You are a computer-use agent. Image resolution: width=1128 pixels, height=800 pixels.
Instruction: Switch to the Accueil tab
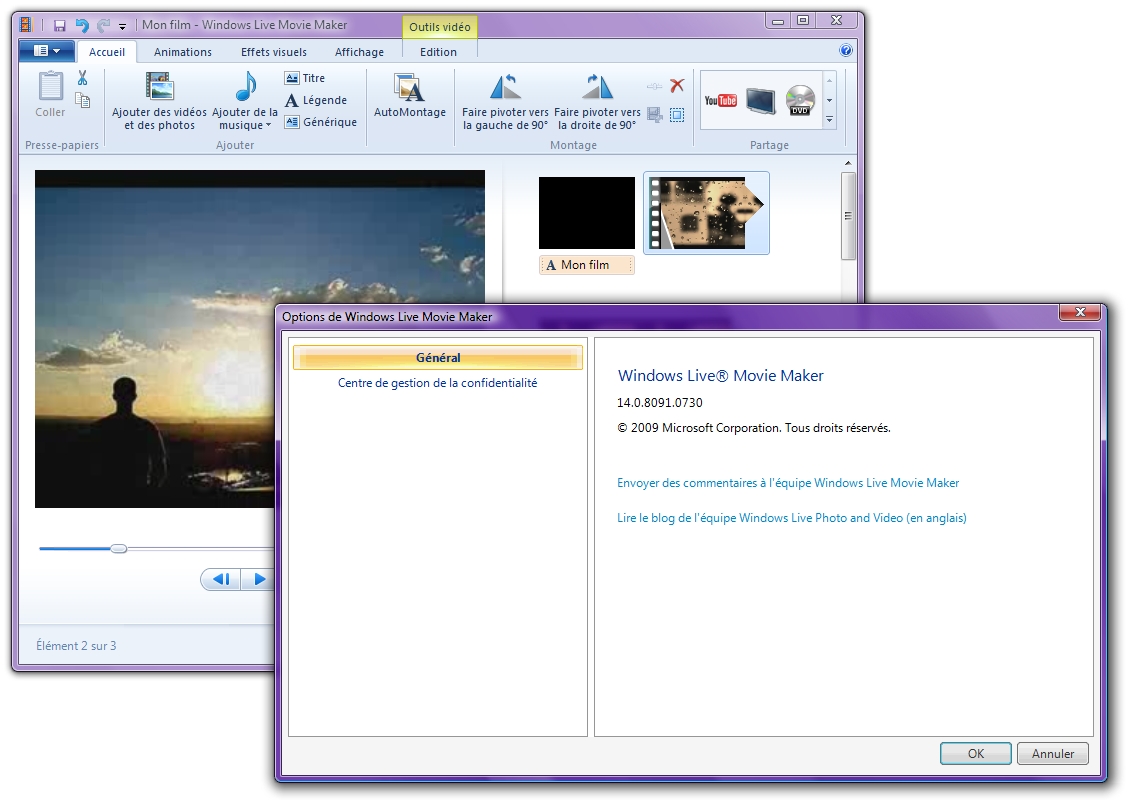[106, 52]
